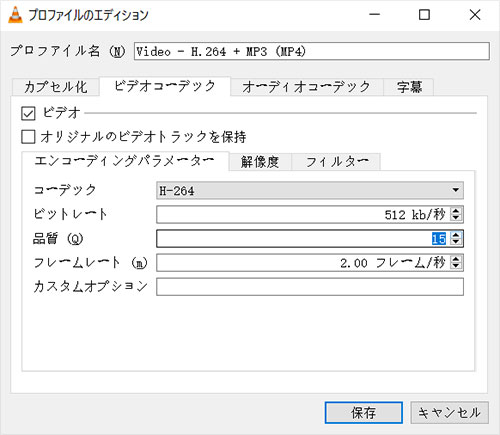
Task: Click the キャンセル button
Action: pyautogui.click(x=449, y=413)
